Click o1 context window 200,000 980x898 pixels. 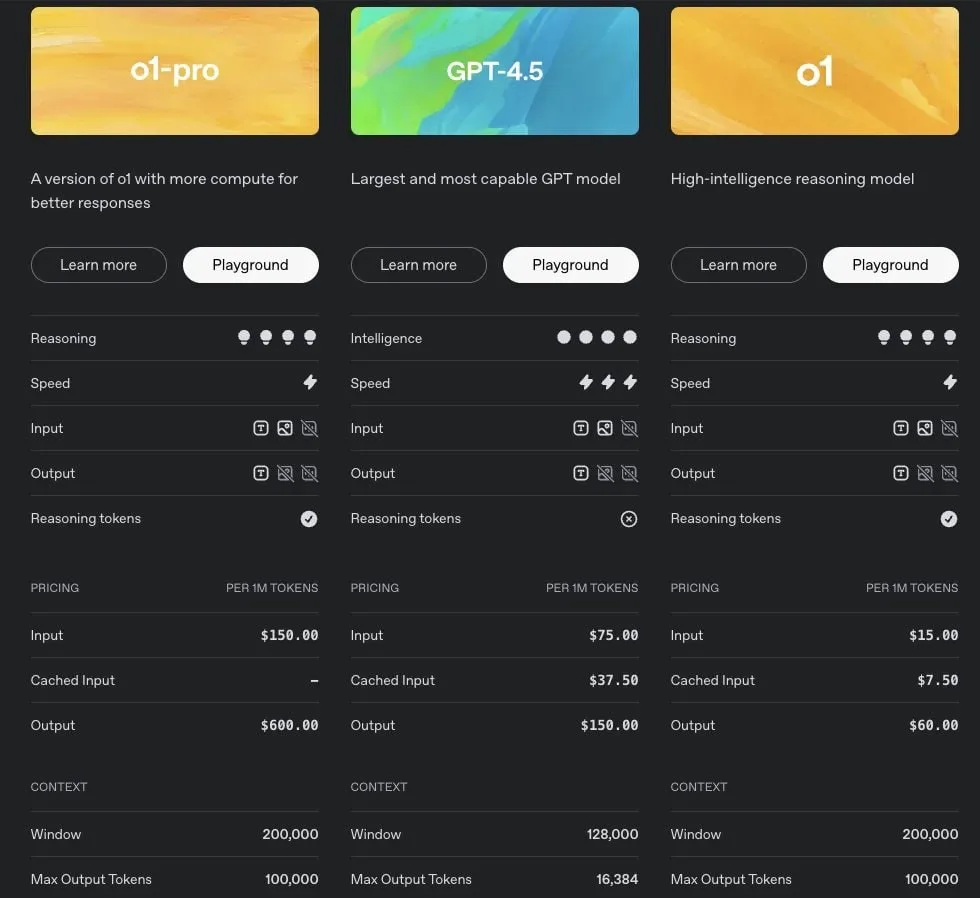(x=930, y=834)
